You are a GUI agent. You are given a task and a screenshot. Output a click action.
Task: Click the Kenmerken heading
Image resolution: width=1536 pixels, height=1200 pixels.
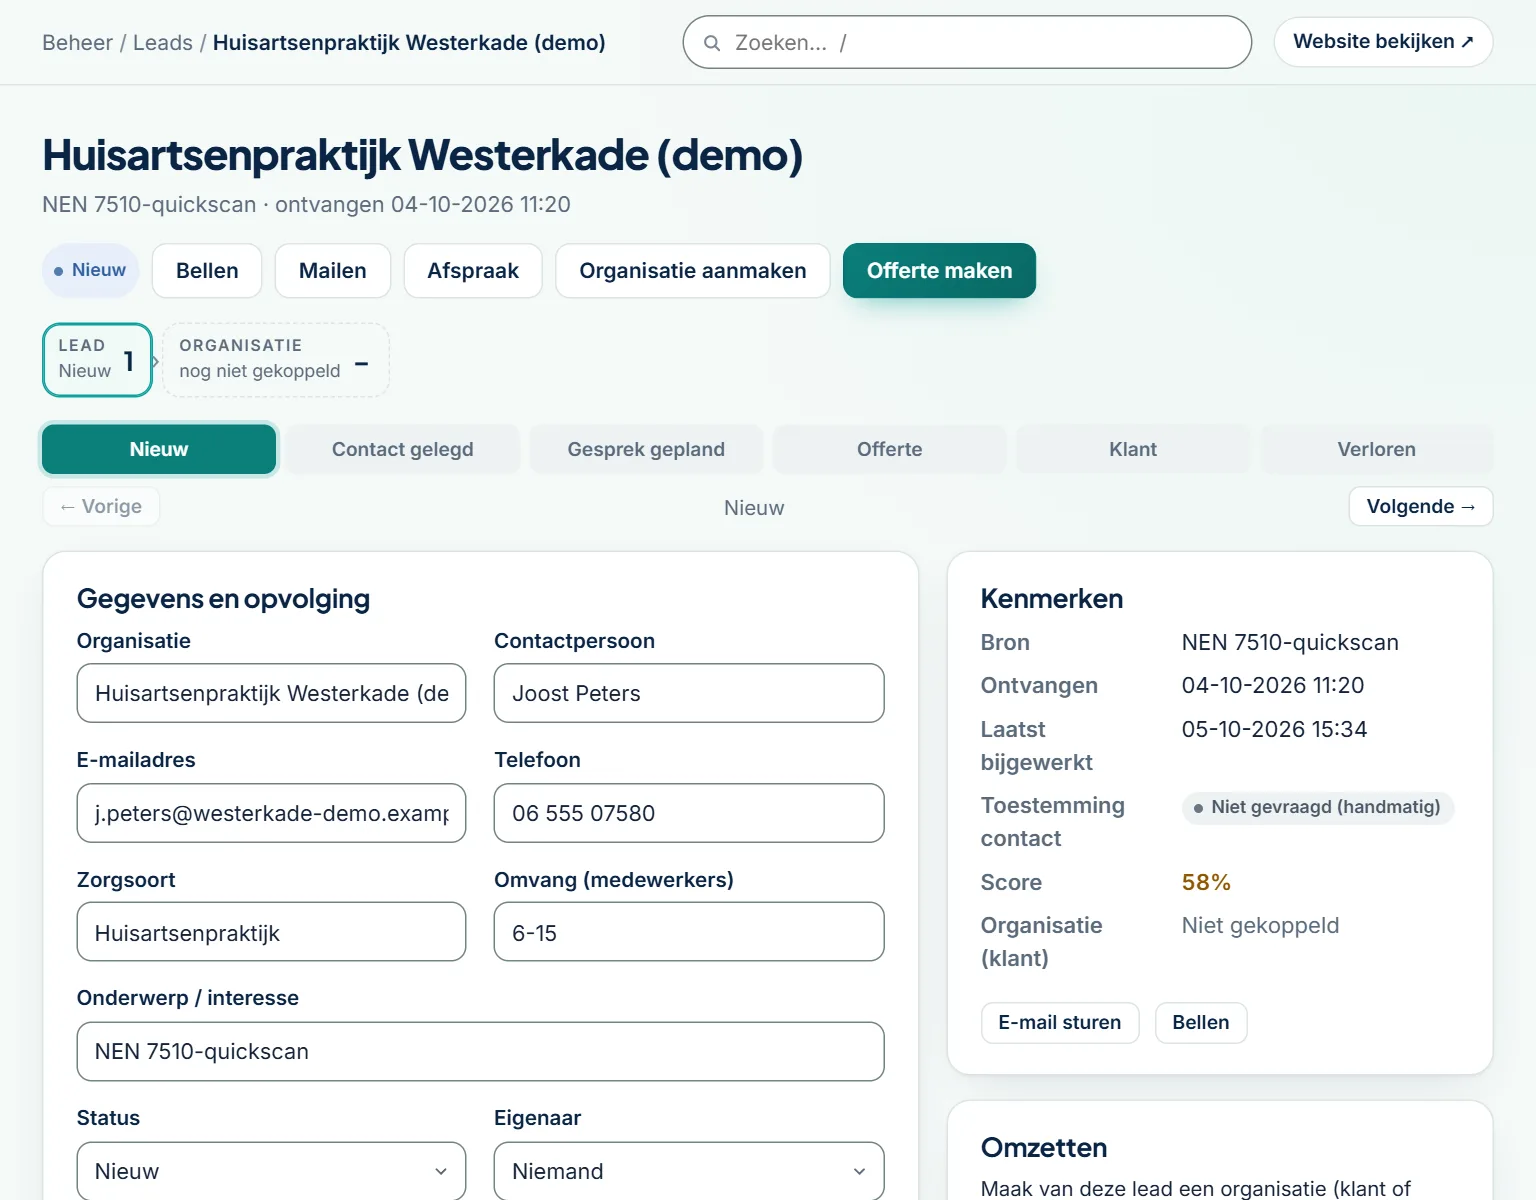1052,599
